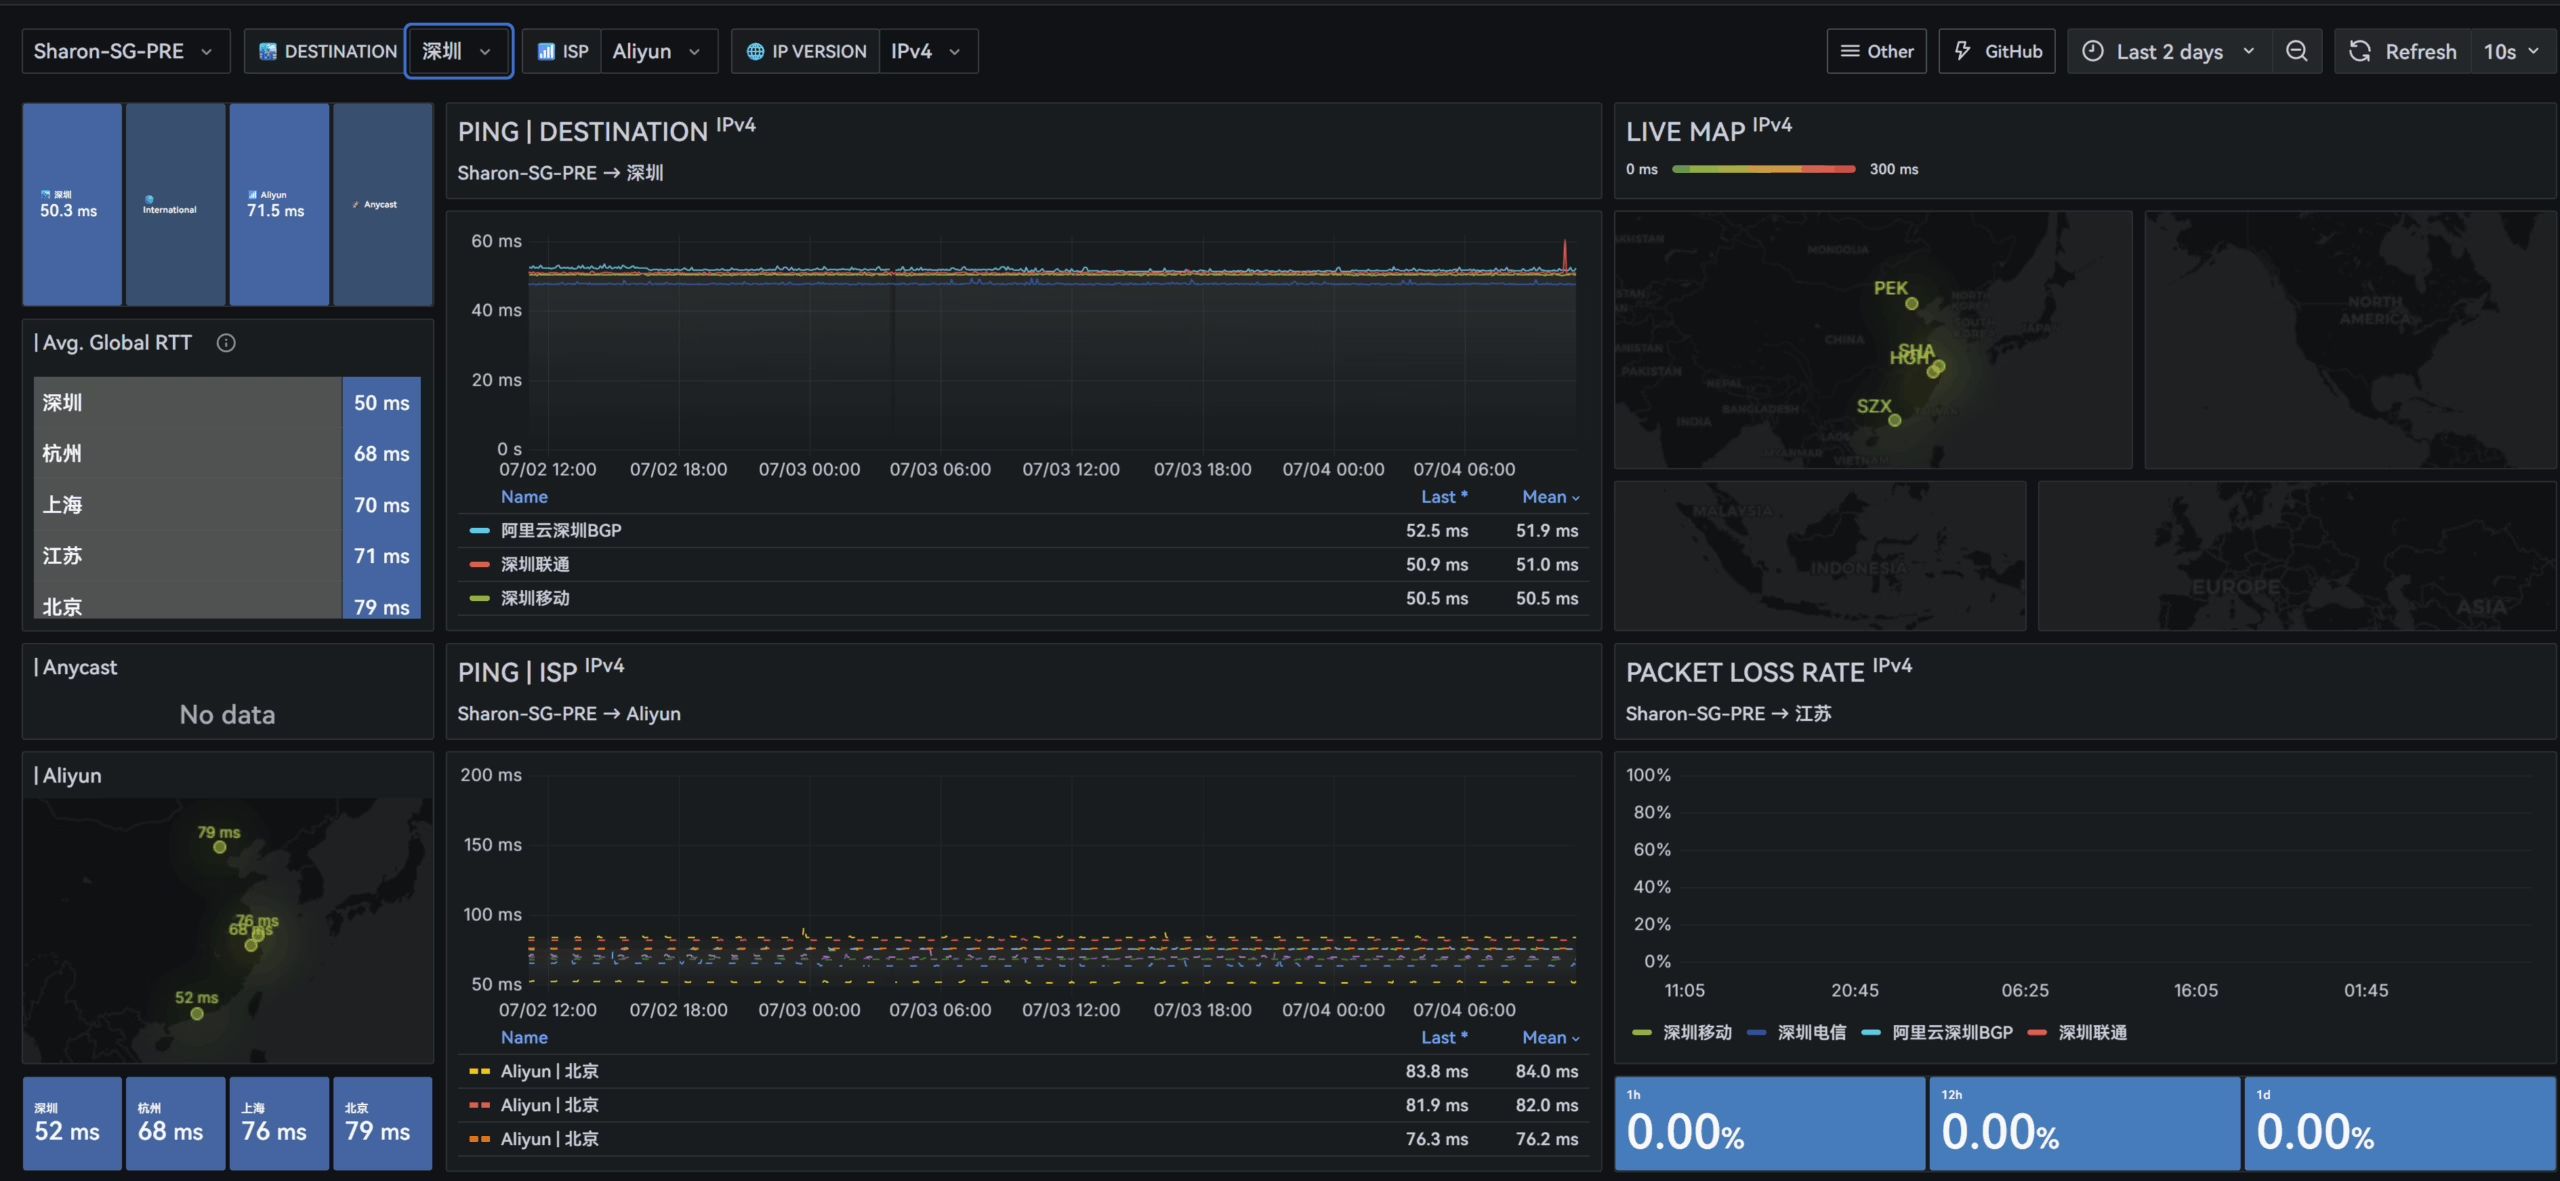This screenshot has height=1181, width=2560.
Task: Click the Avg. Global RTT info icon
Action: pyautogui.click(x=226, y=343)
